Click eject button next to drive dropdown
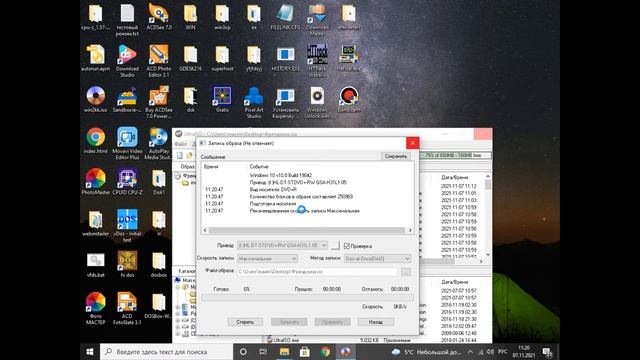Screen dimensions: 640x360 (x=335, y=245)
